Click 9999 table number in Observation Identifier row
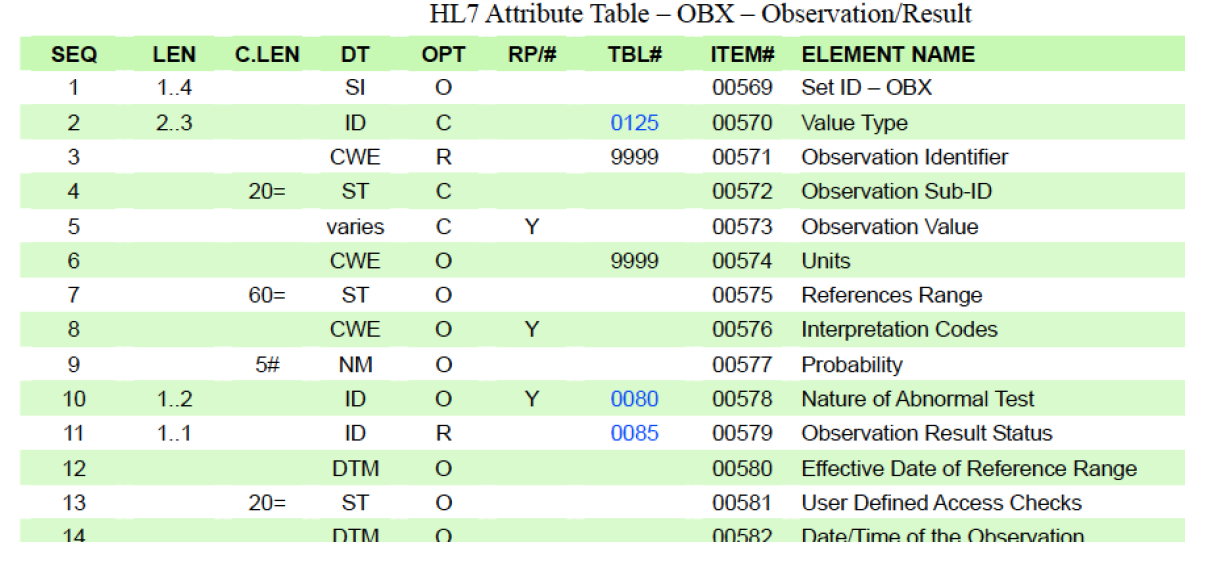This screenshot has width=1214, height=577. pos(635,157)
